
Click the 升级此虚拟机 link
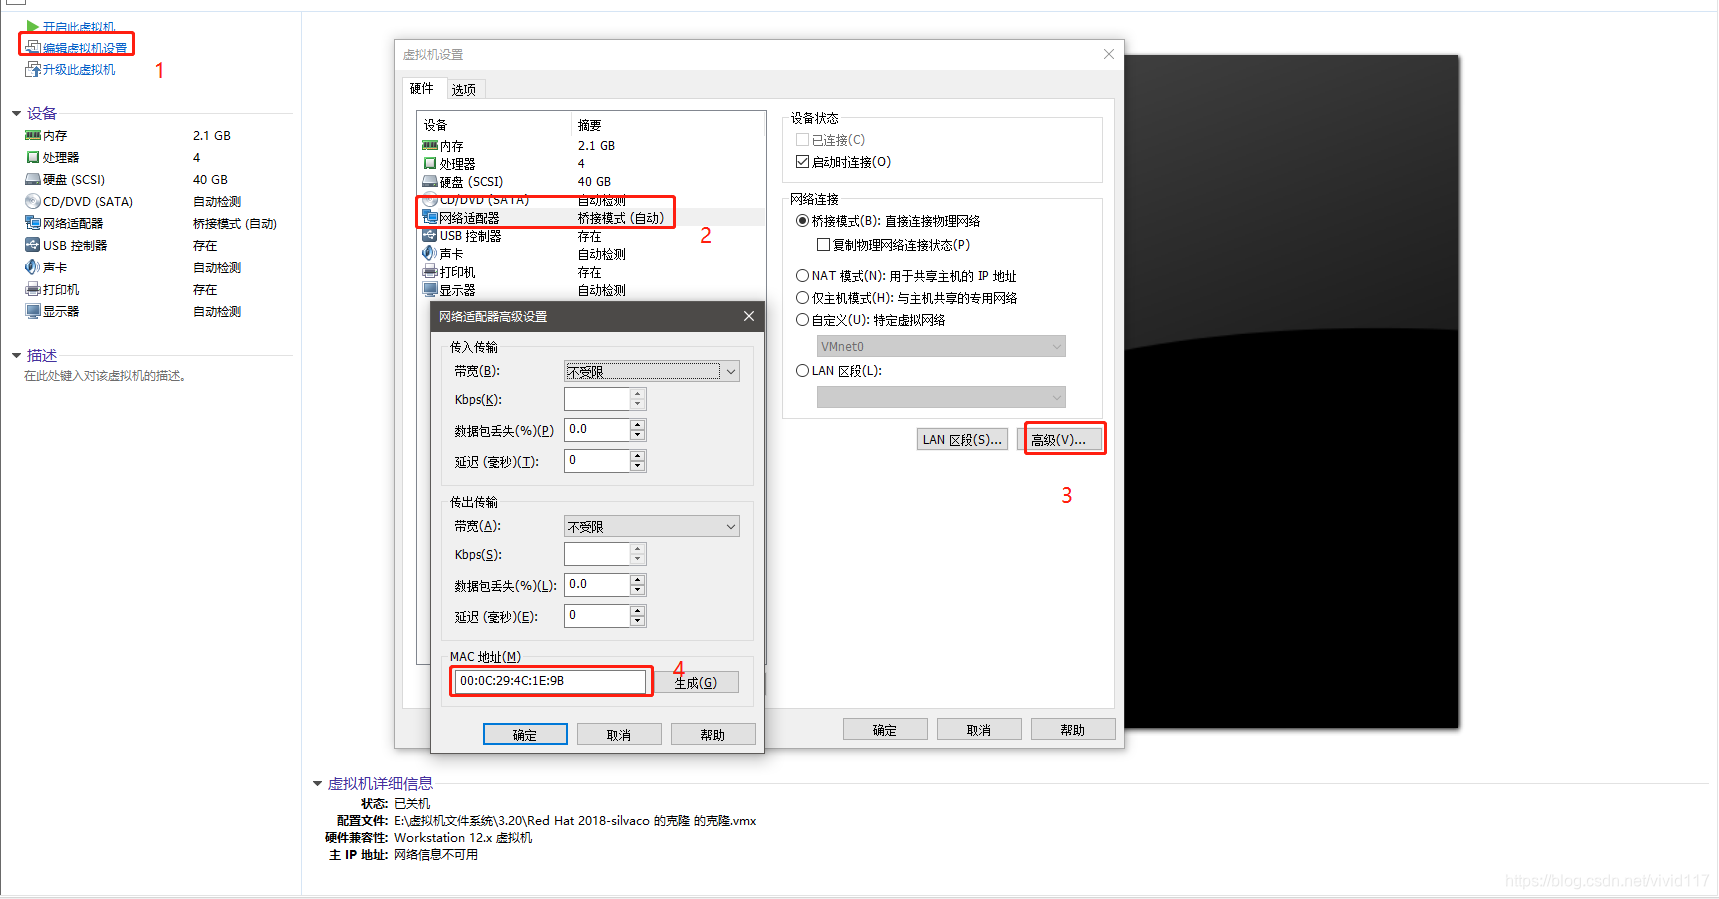pos(79,69)
